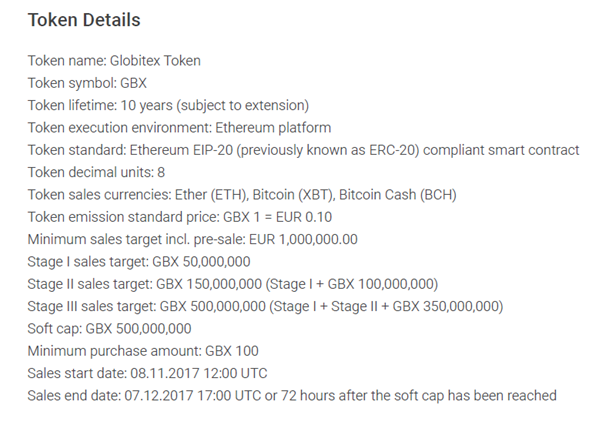The height and width of the screenshot is (425, 602).
Task: Click the Token name Globitex Token line
Action: pyautogui.click(x=114, y=61)
